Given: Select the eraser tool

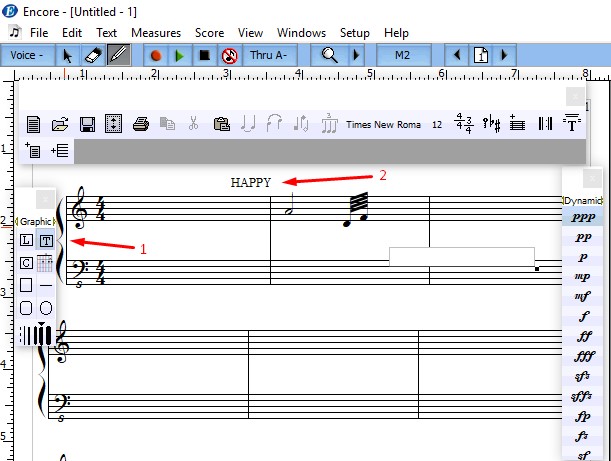Looking at the screenshot, I should [x=93, y=55].
